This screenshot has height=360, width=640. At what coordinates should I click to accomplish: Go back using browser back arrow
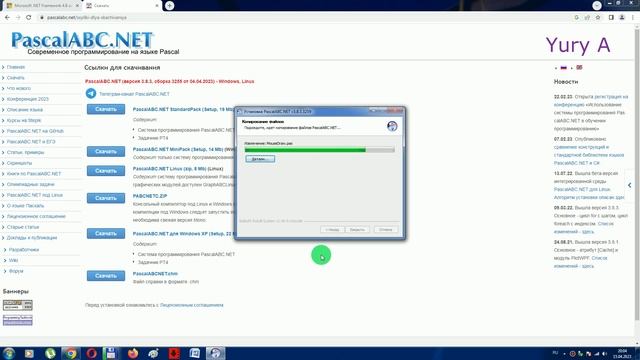(7, 18)
